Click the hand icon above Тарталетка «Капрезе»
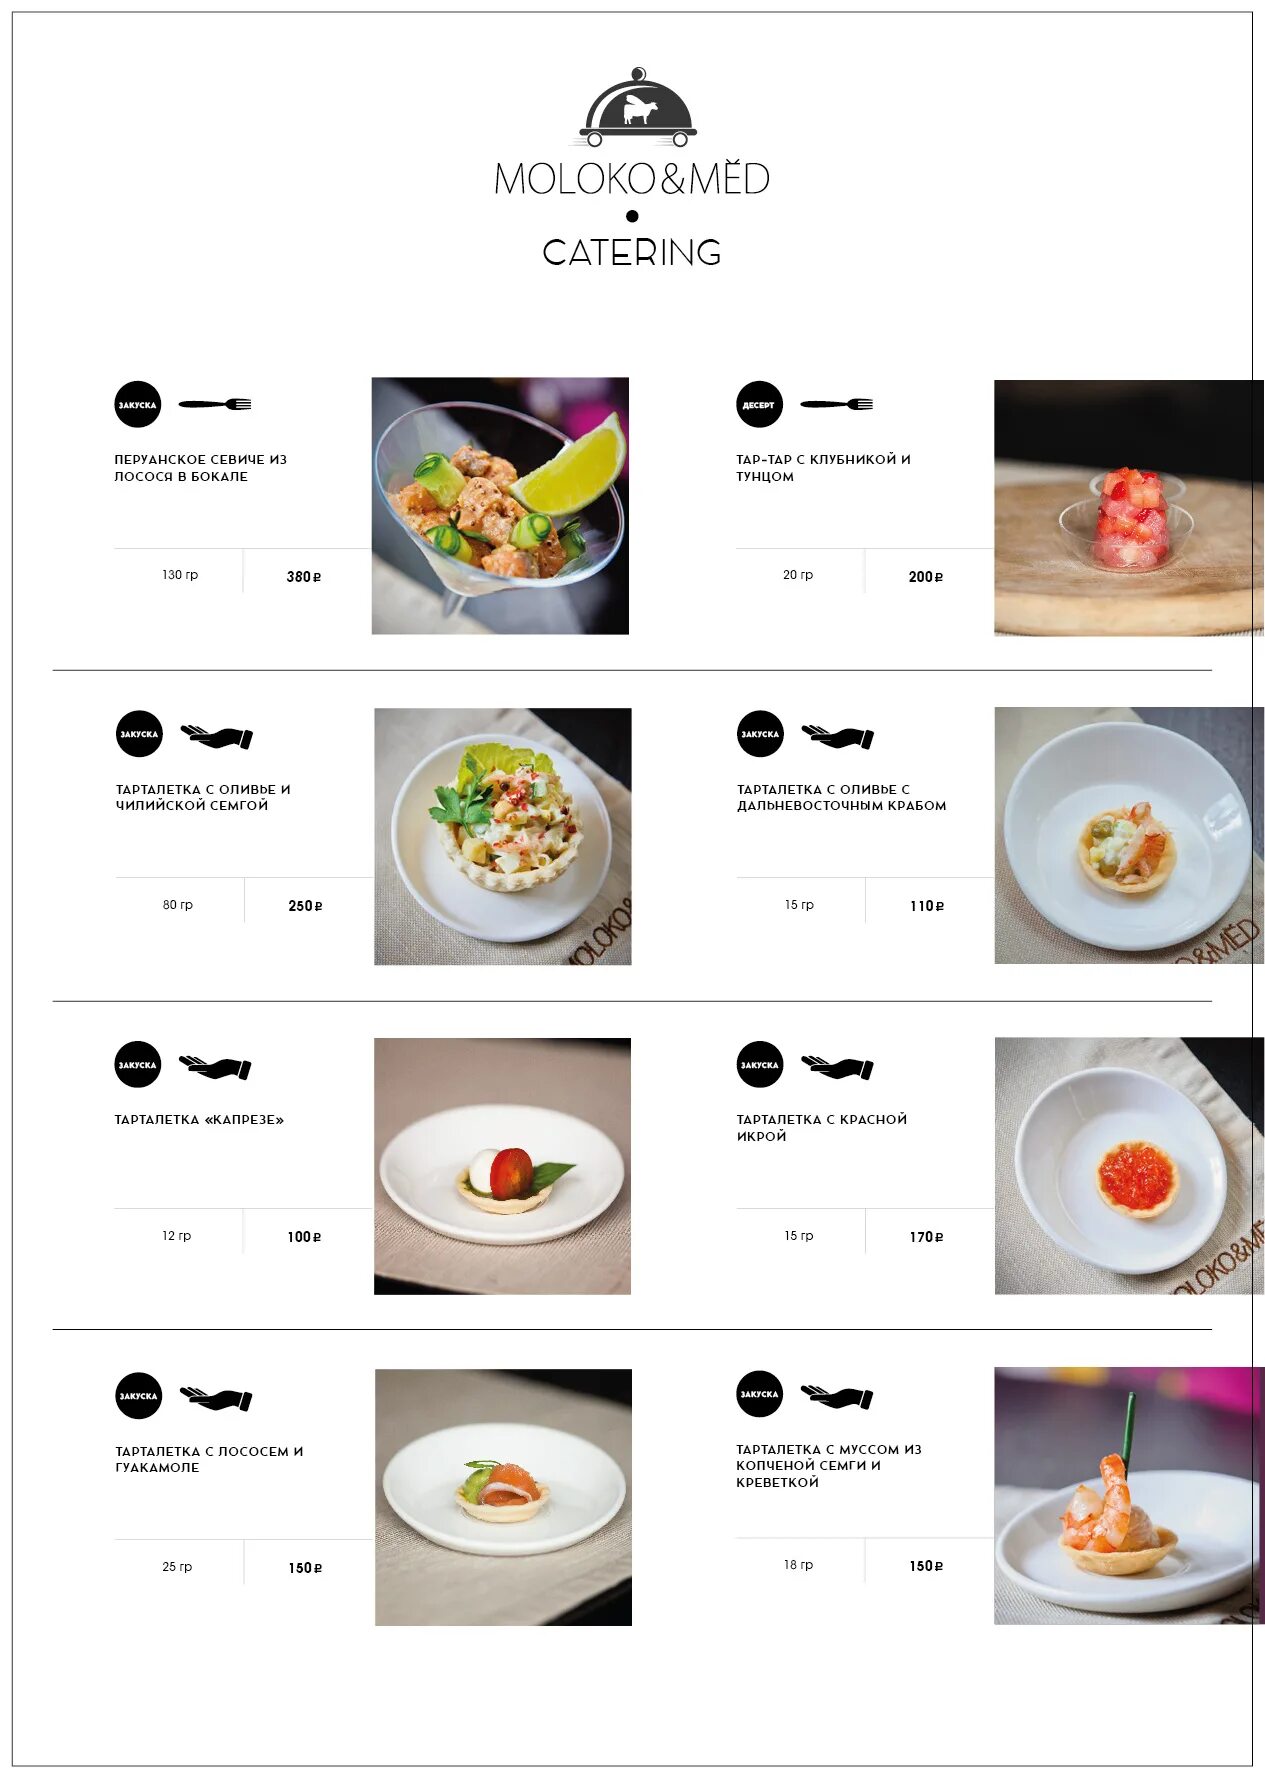 click(x=215, y=1067)
